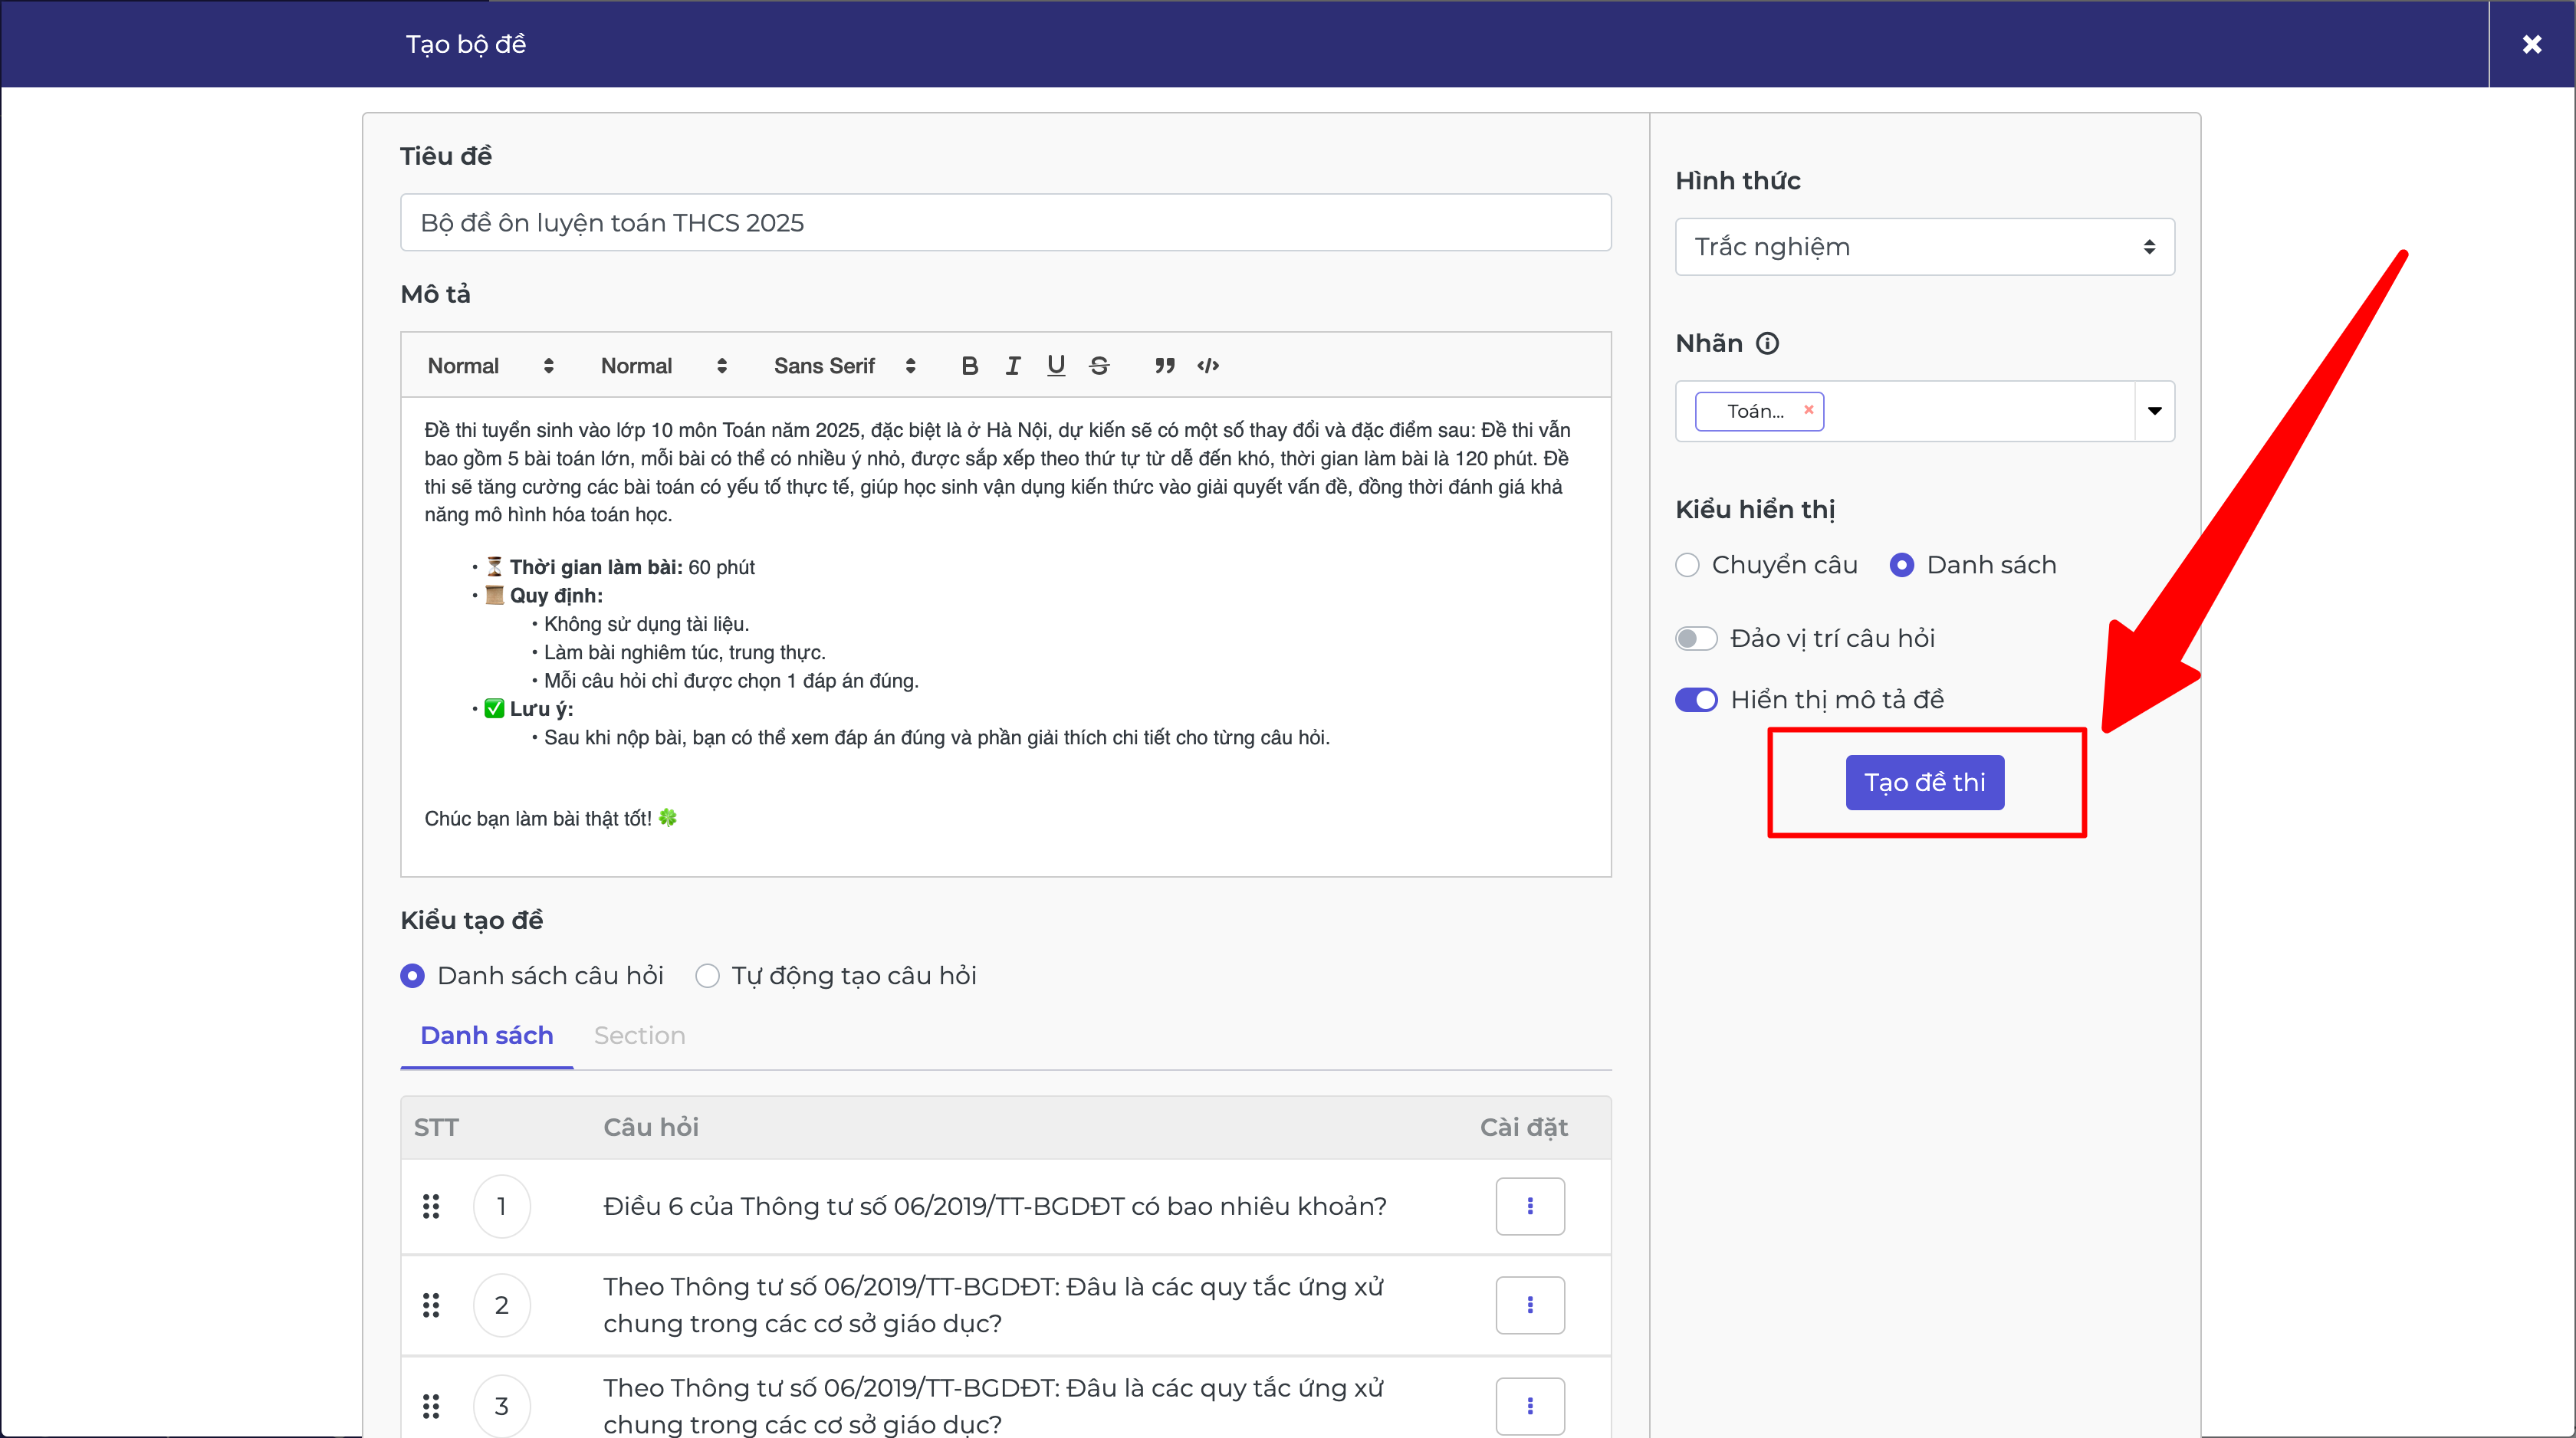Click the info icon next to Nhãn

coord(1767,344)
